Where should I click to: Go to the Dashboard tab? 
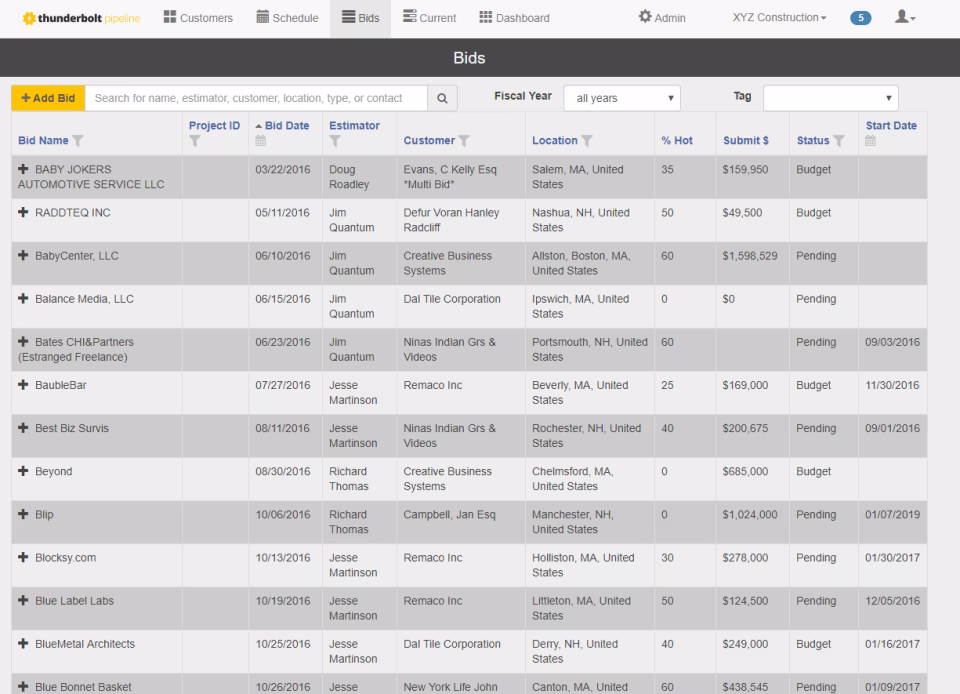[514, 18]
